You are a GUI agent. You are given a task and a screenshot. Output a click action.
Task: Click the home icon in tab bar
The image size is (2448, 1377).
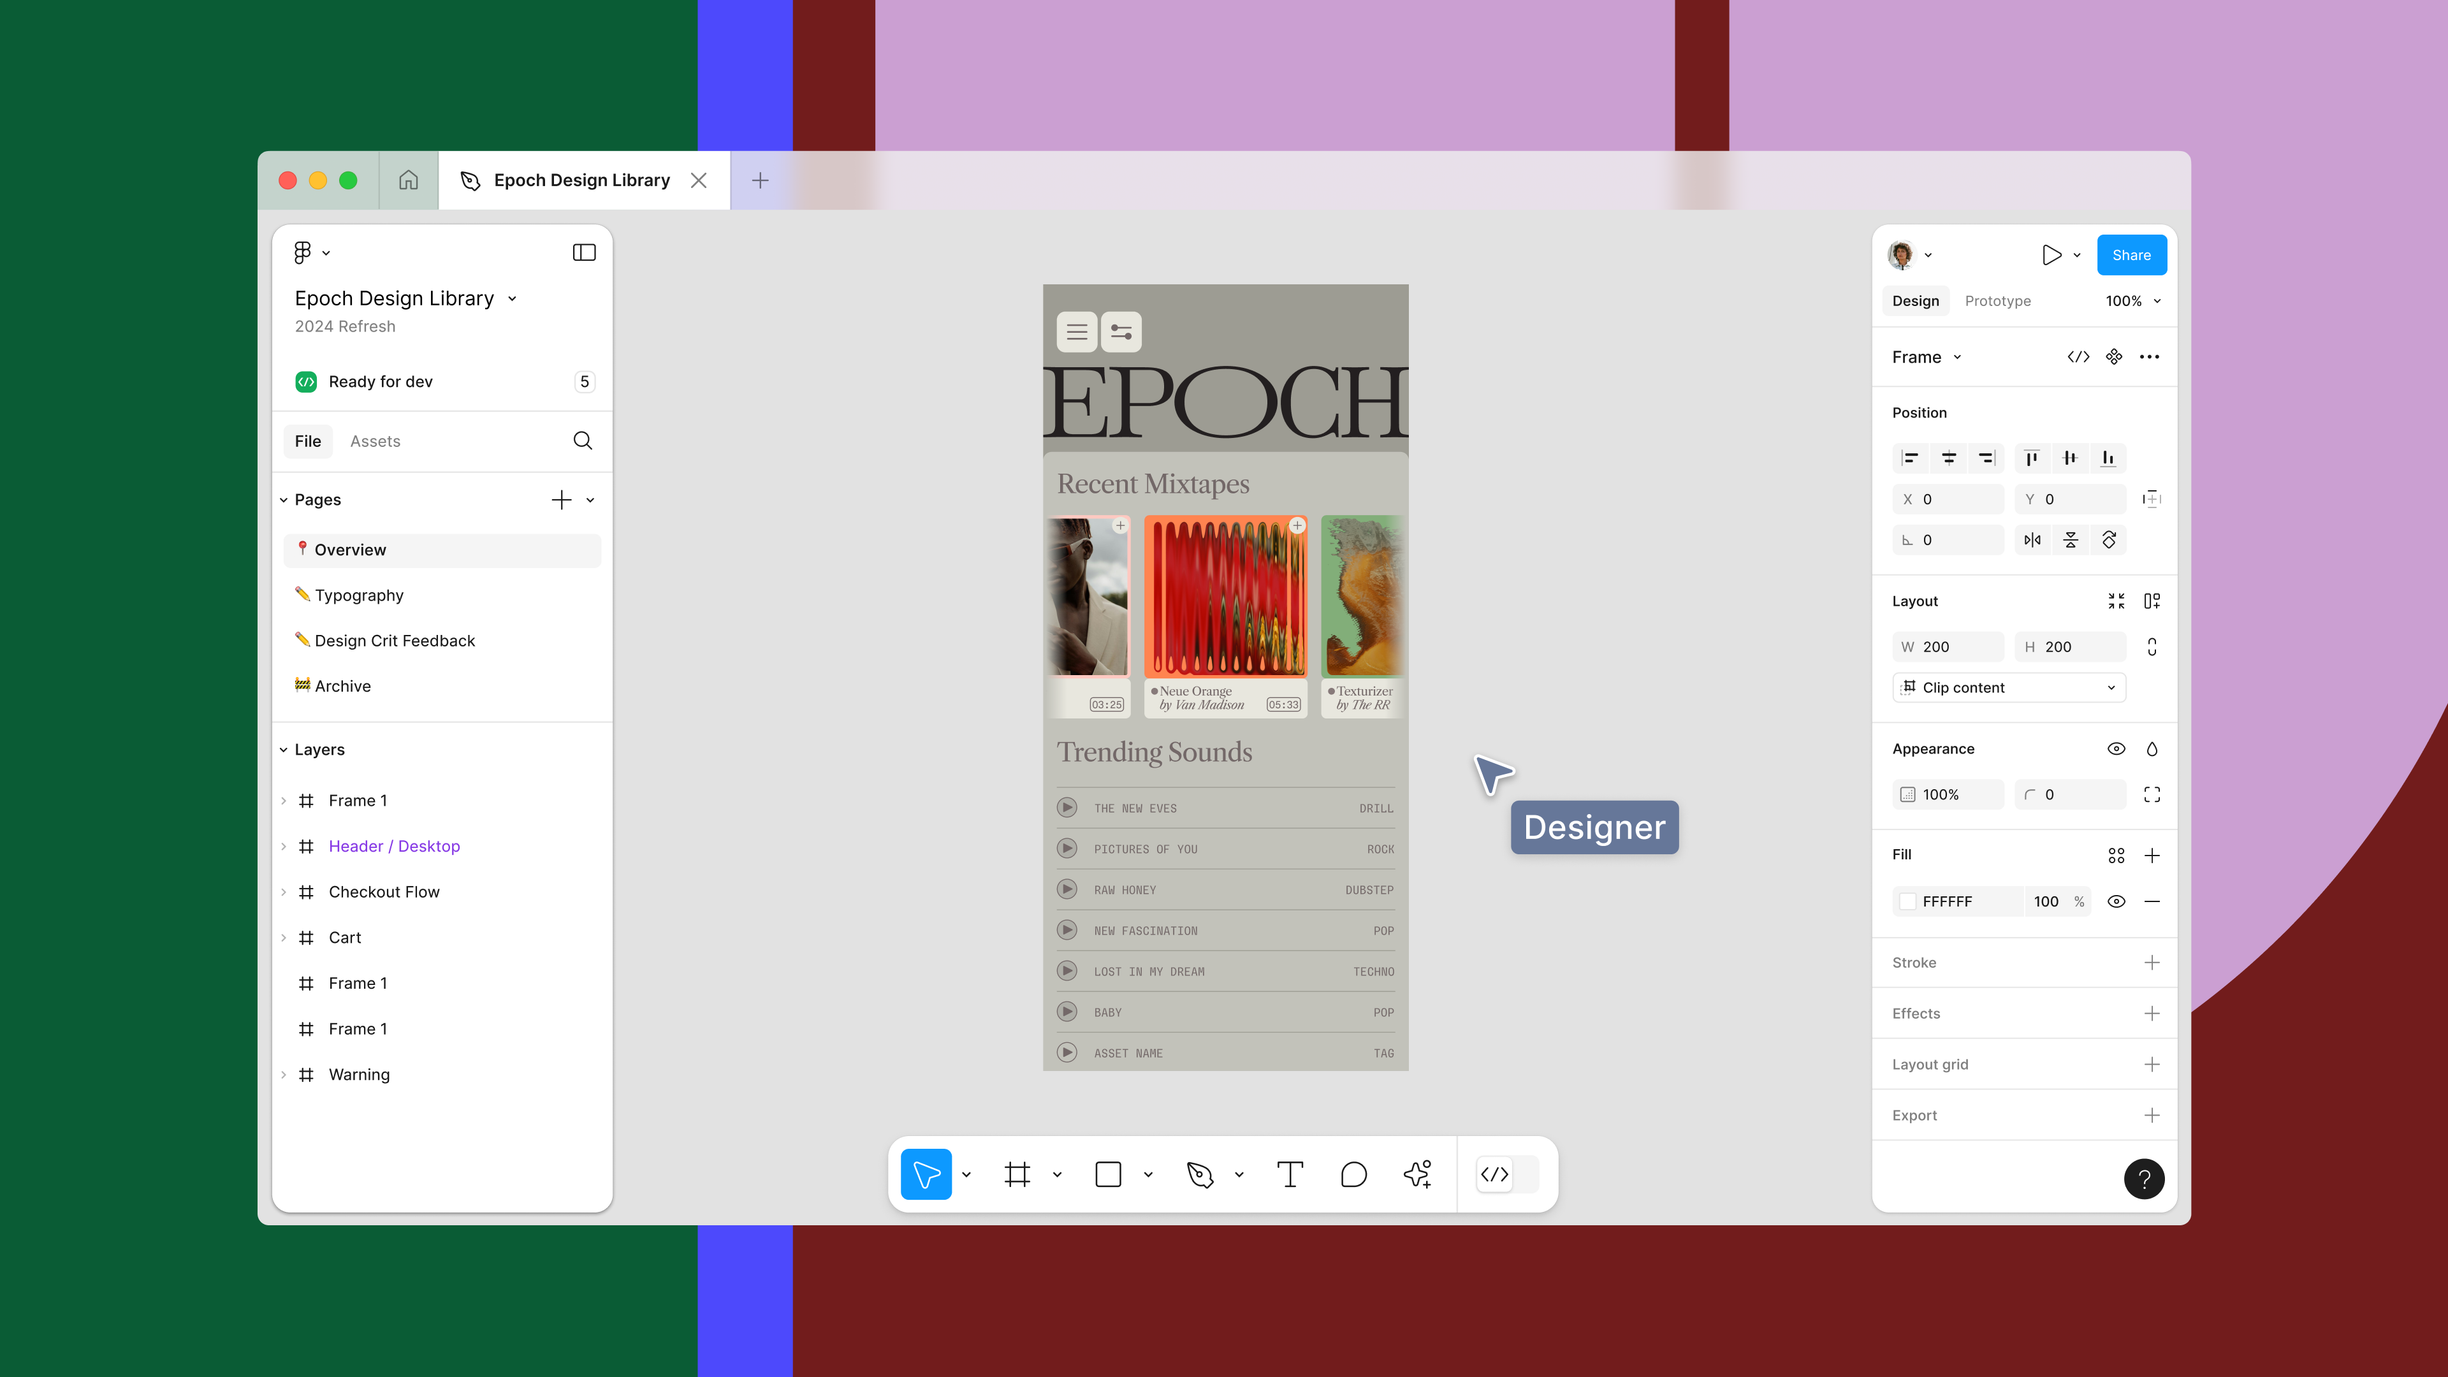pos(408,180)
